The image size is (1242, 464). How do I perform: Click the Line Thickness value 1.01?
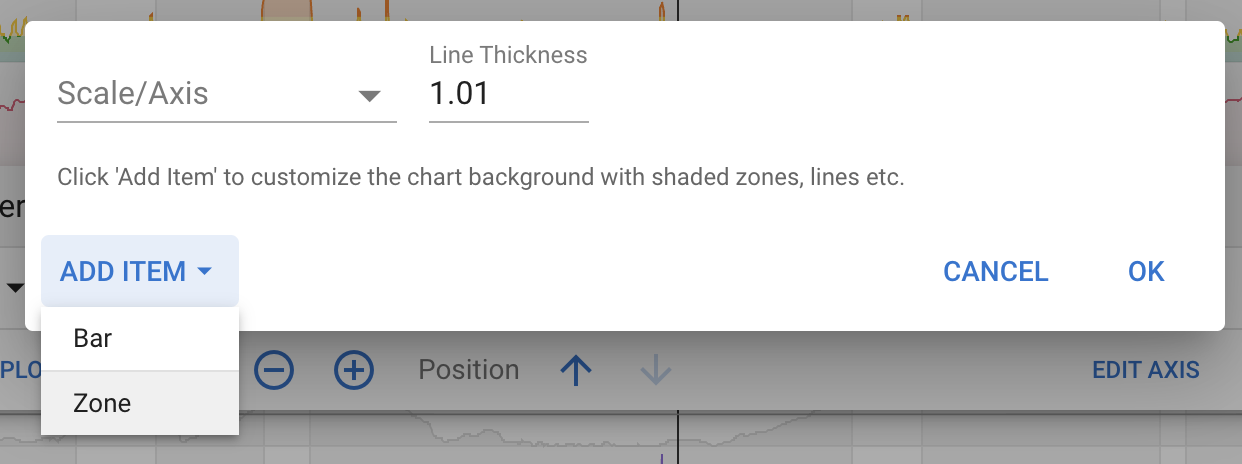click(460, 94)
